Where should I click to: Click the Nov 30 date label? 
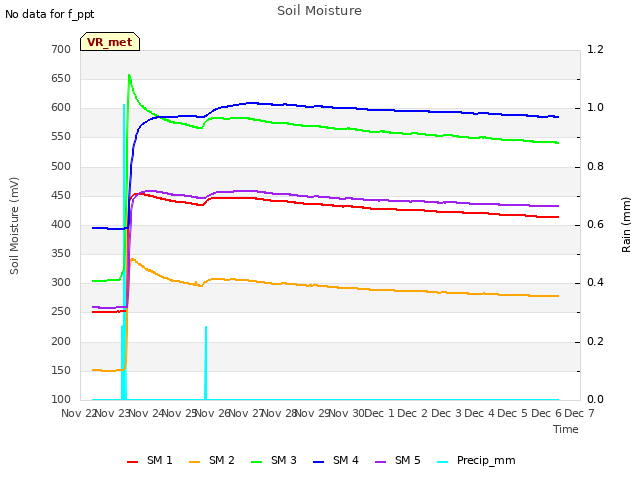click(x=347, y=413)
